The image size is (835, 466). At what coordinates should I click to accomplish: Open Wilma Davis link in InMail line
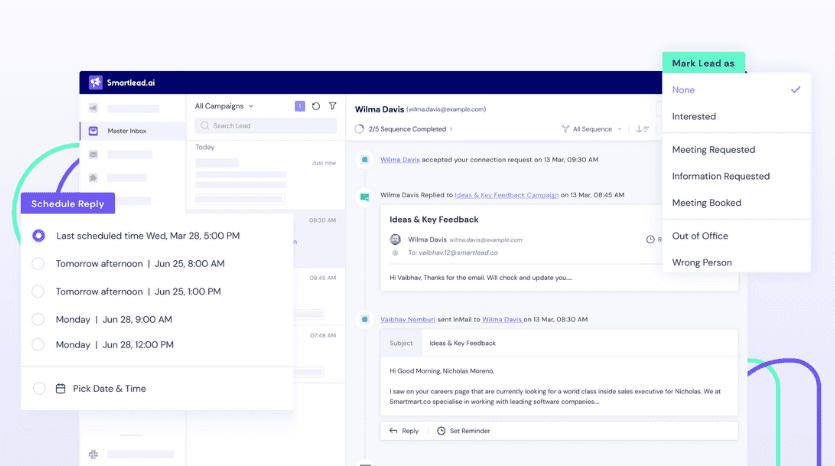click(x=502, y=320)
